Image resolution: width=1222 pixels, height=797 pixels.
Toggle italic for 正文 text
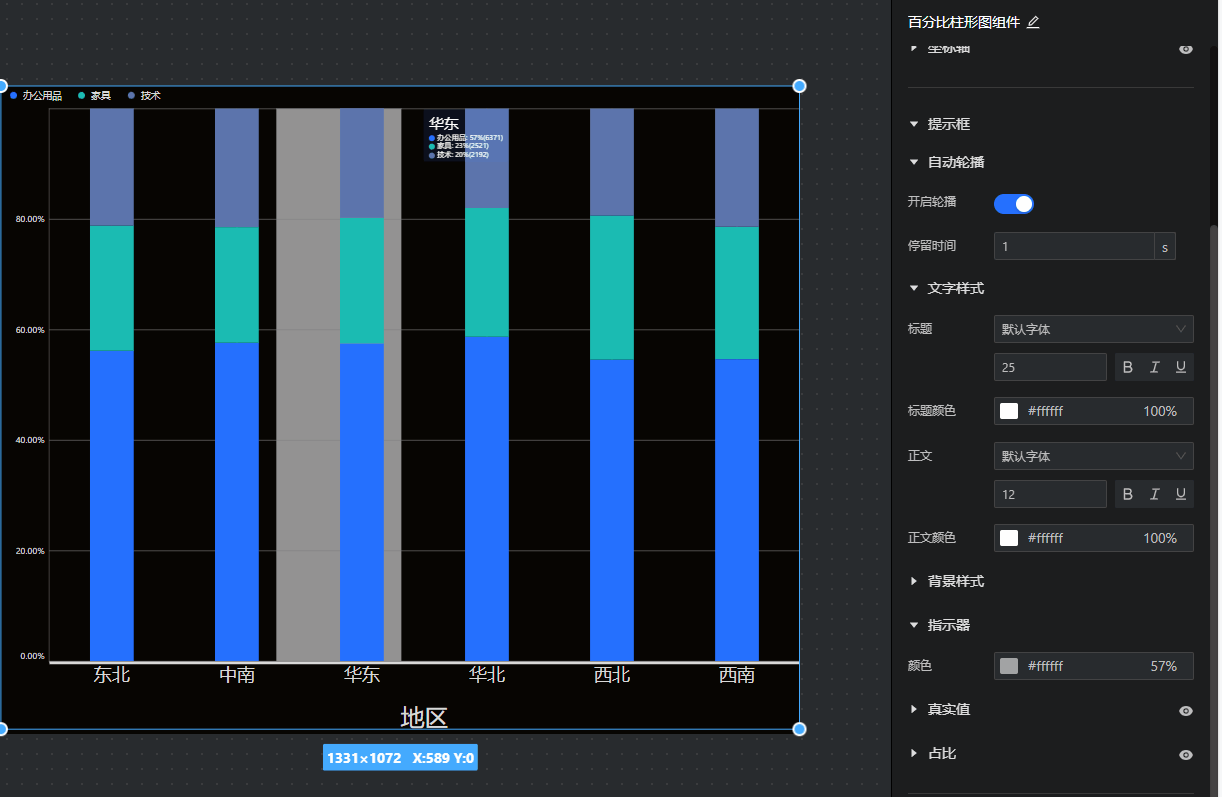click(x=1154, y=494)
